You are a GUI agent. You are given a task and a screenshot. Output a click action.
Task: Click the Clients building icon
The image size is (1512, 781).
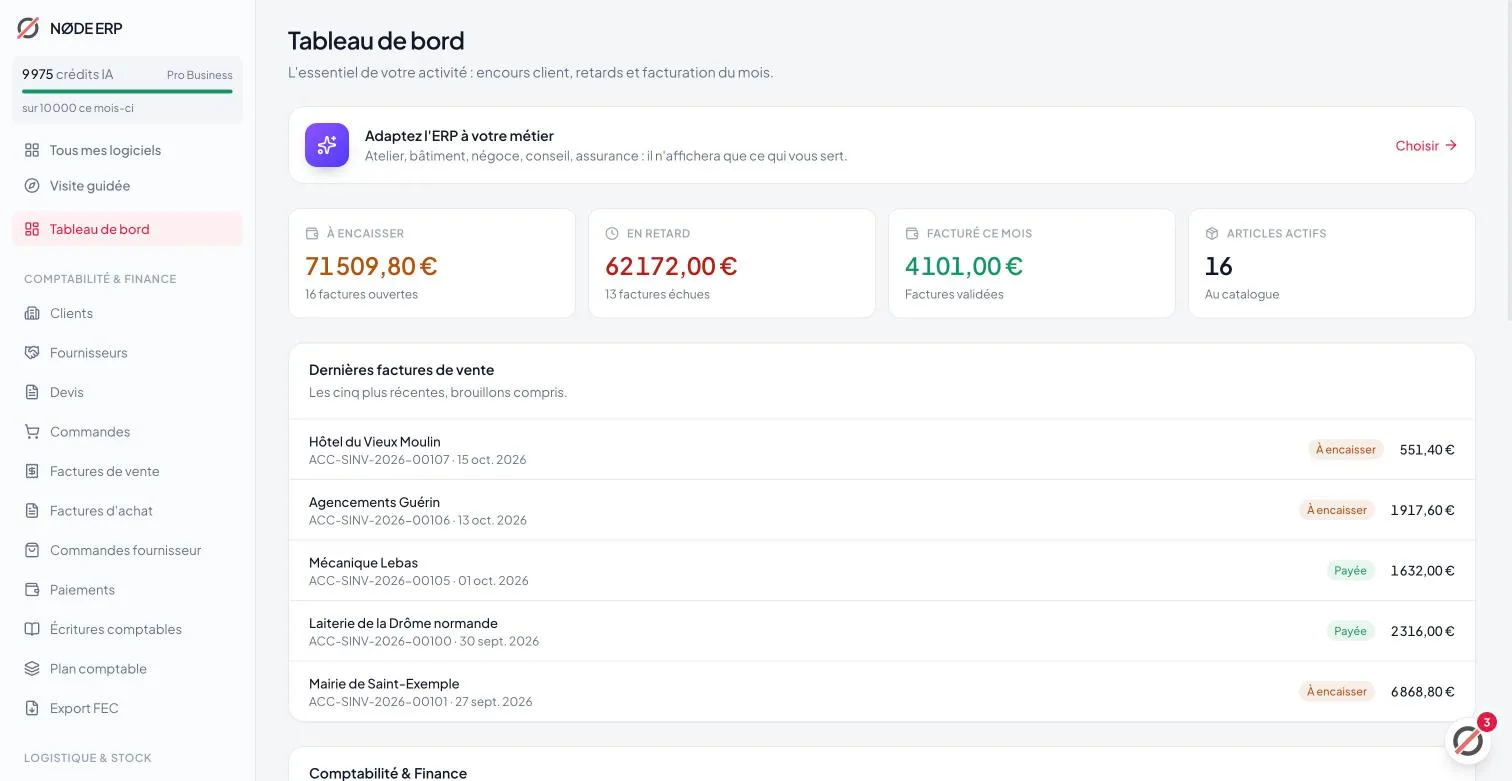tap(32, 313)
